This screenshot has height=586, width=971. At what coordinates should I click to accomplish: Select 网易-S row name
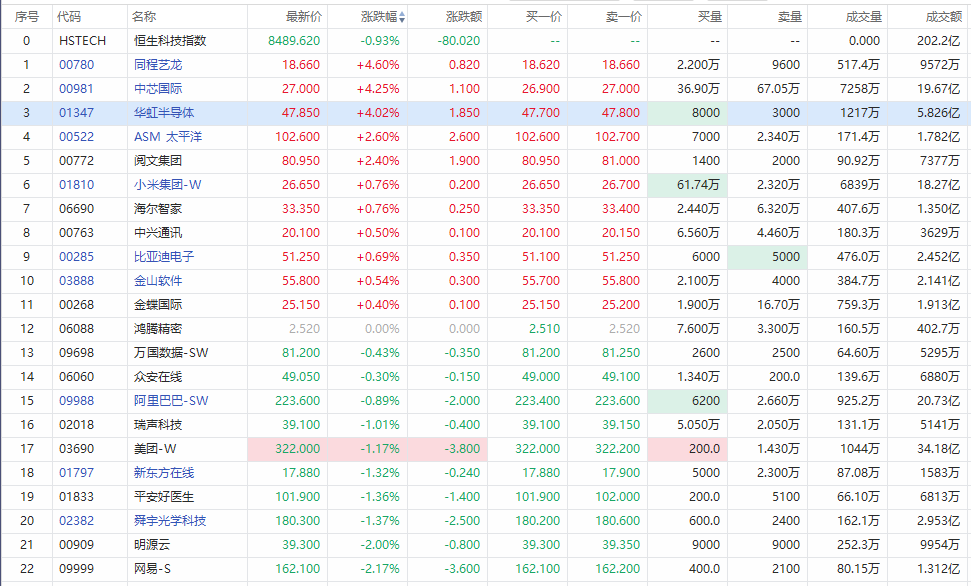[x=152, y=569]
